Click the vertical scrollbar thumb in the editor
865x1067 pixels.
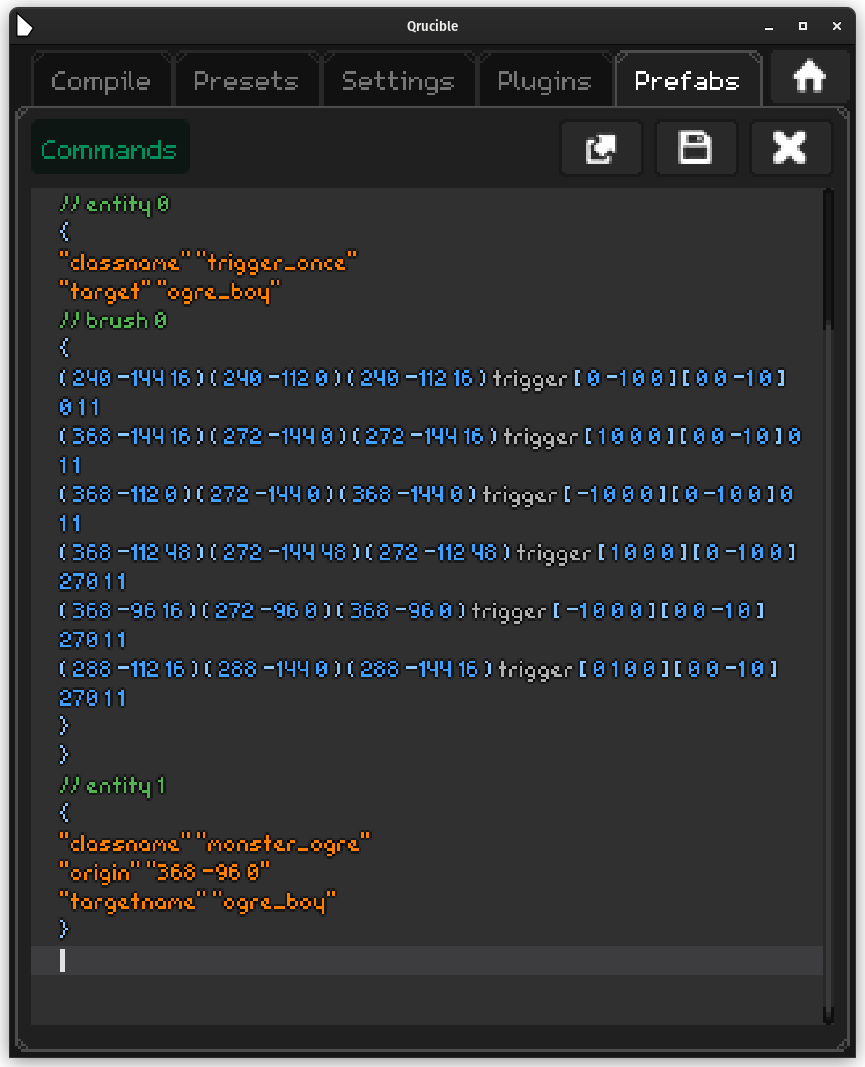(828, 260)
